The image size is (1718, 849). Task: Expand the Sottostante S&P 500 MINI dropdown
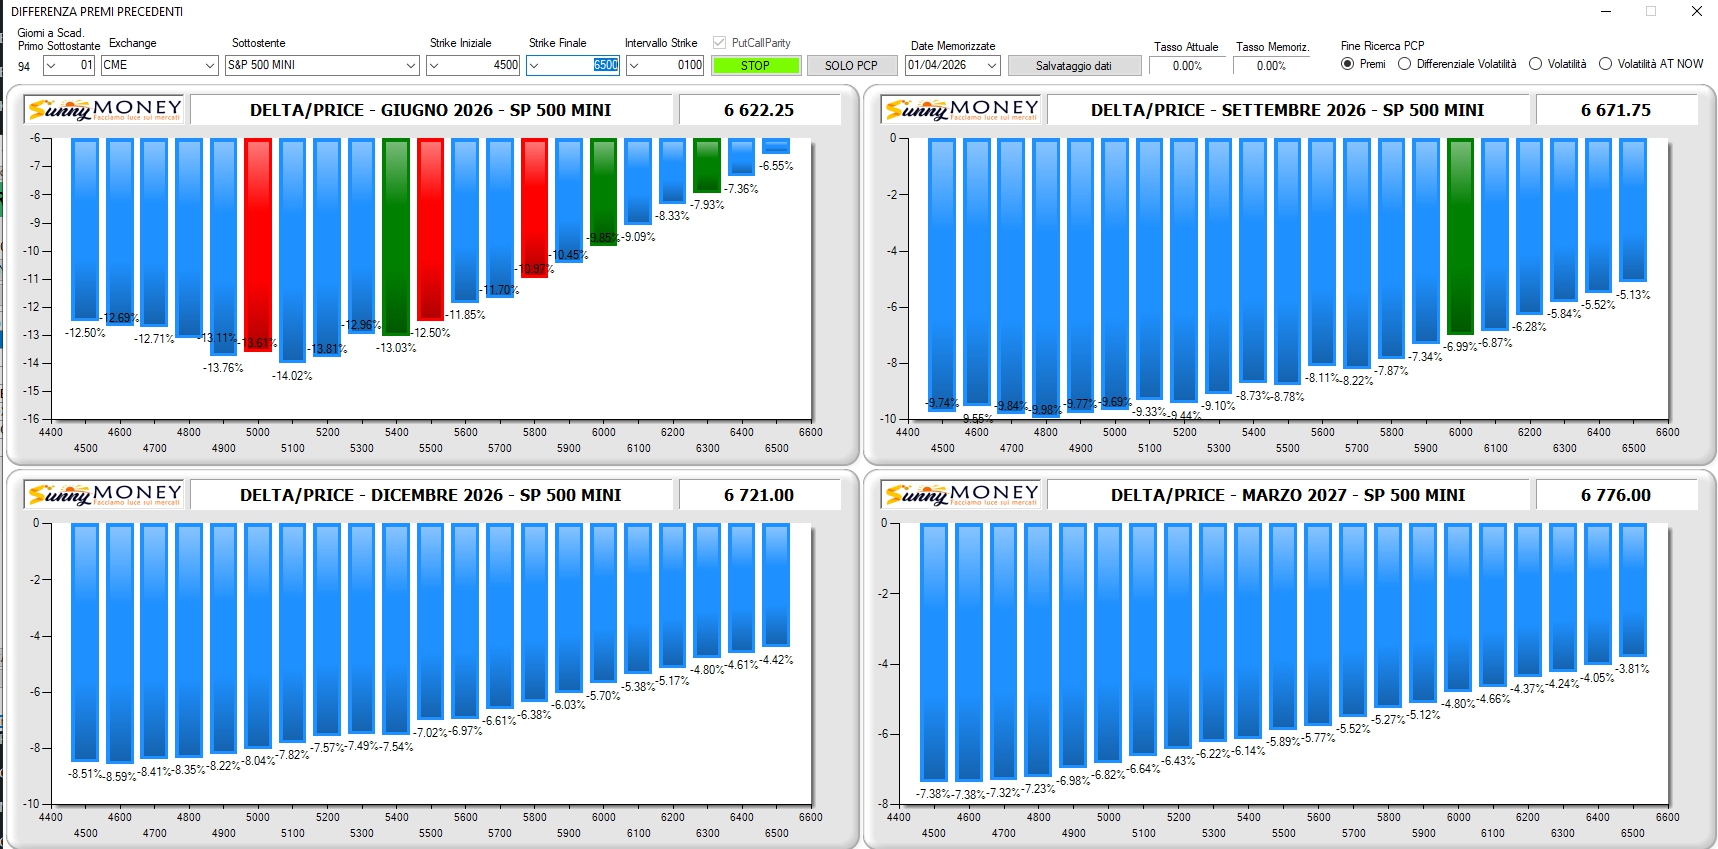point(410,65)
